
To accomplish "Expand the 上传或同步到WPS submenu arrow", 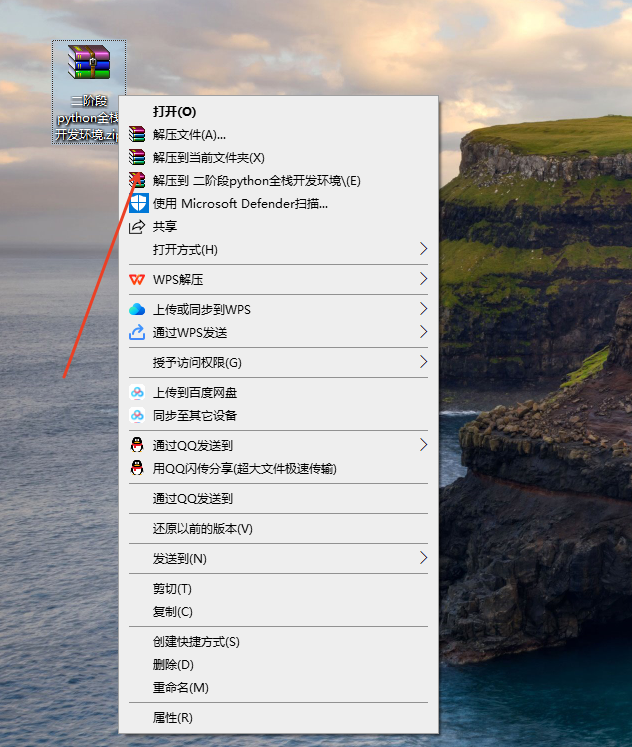I will point(423,309).
